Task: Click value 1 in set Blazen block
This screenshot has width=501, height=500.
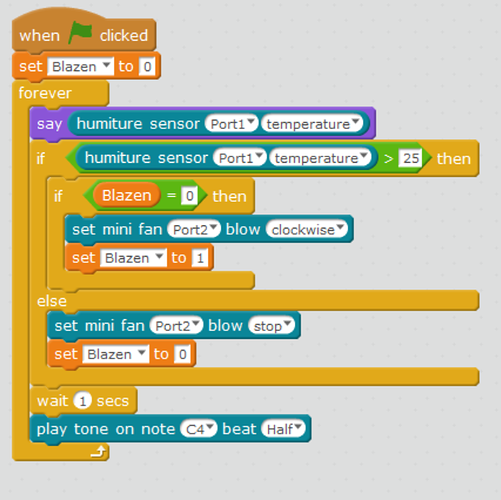Action: point(200,258)
